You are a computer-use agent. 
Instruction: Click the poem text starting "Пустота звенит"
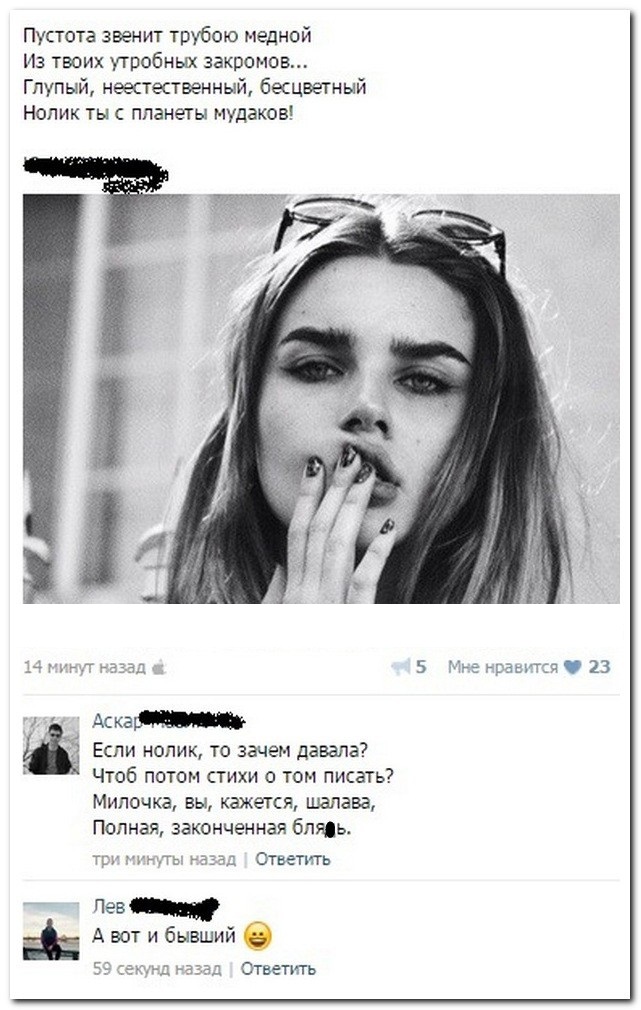coord(195,74)
